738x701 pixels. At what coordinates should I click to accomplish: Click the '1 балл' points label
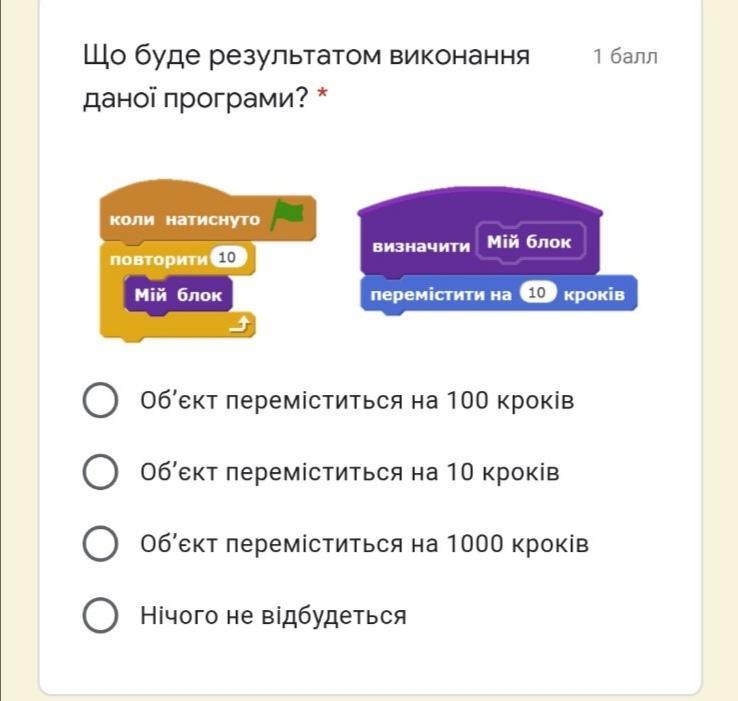click(625, 56)
